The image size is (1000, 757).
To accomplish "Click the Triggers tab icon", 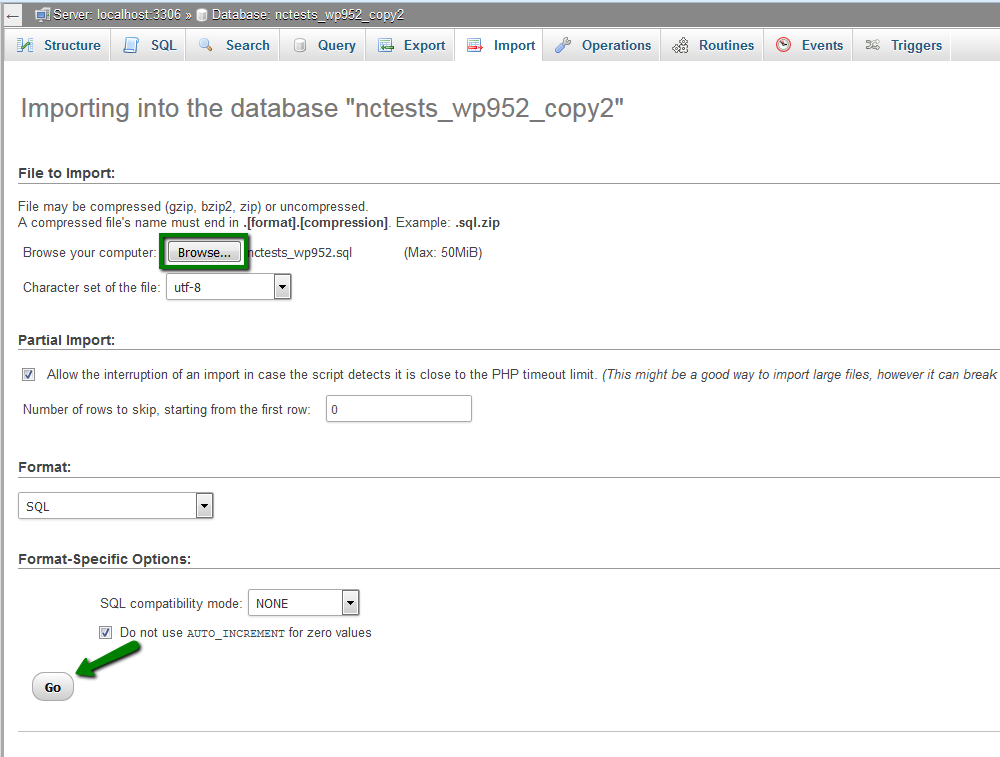I will (873, 45).
